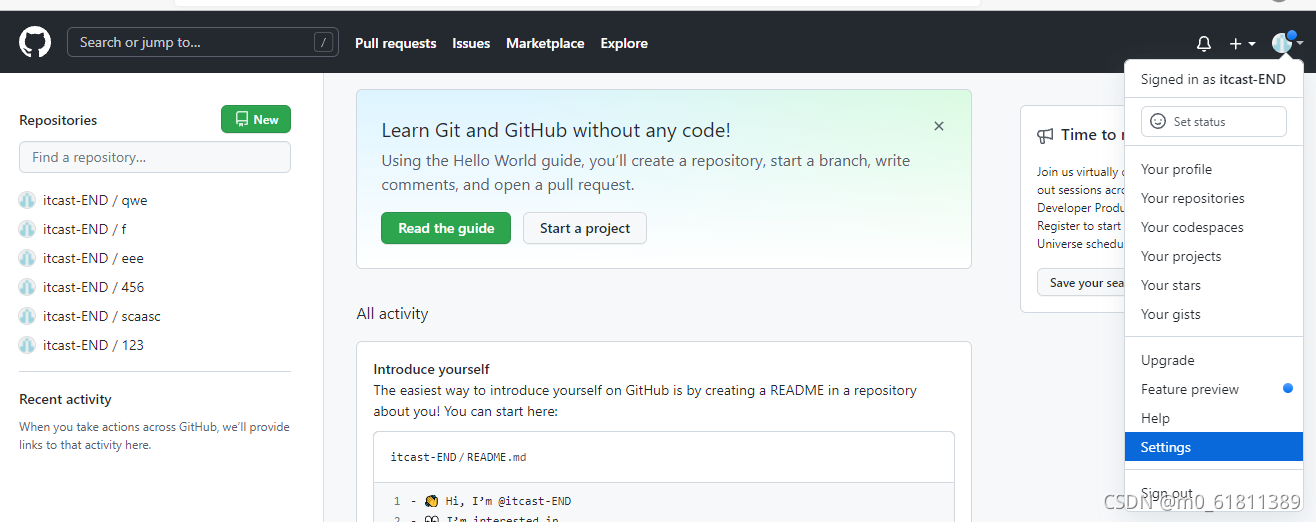Open the plus create-new dropdown
Screen dimensions: 1316x522
(1242, 44)
